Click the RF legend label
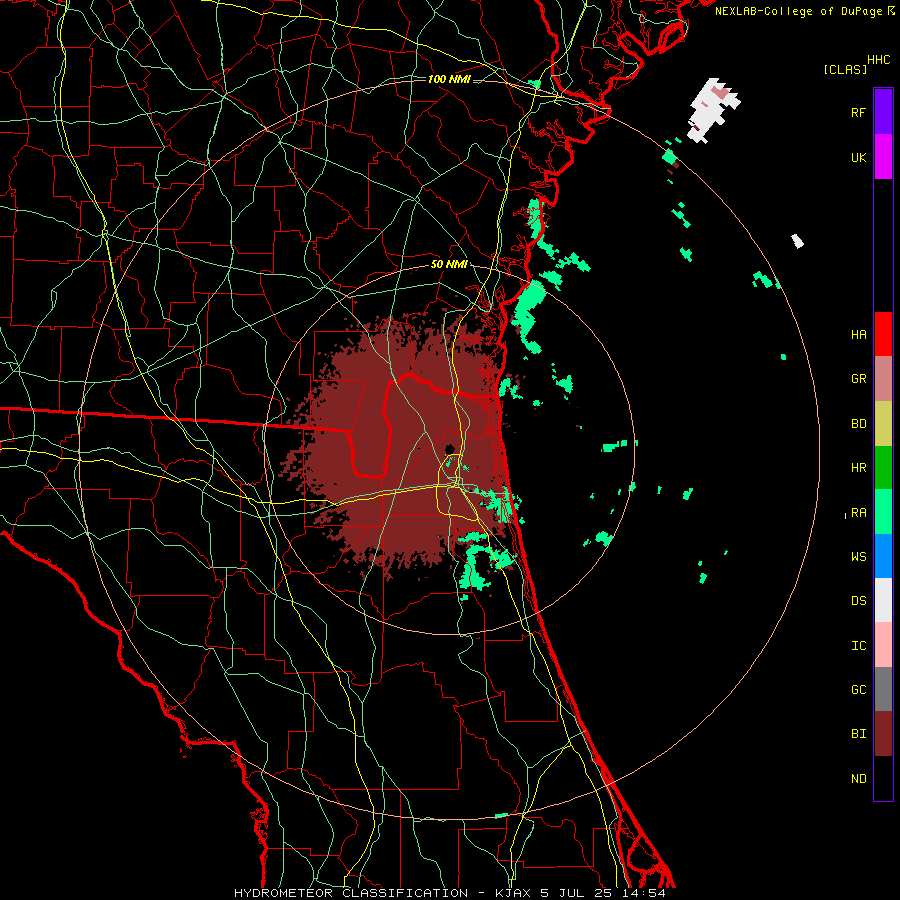The width and height of the screenshot is (900, 900). click(858, 113)
